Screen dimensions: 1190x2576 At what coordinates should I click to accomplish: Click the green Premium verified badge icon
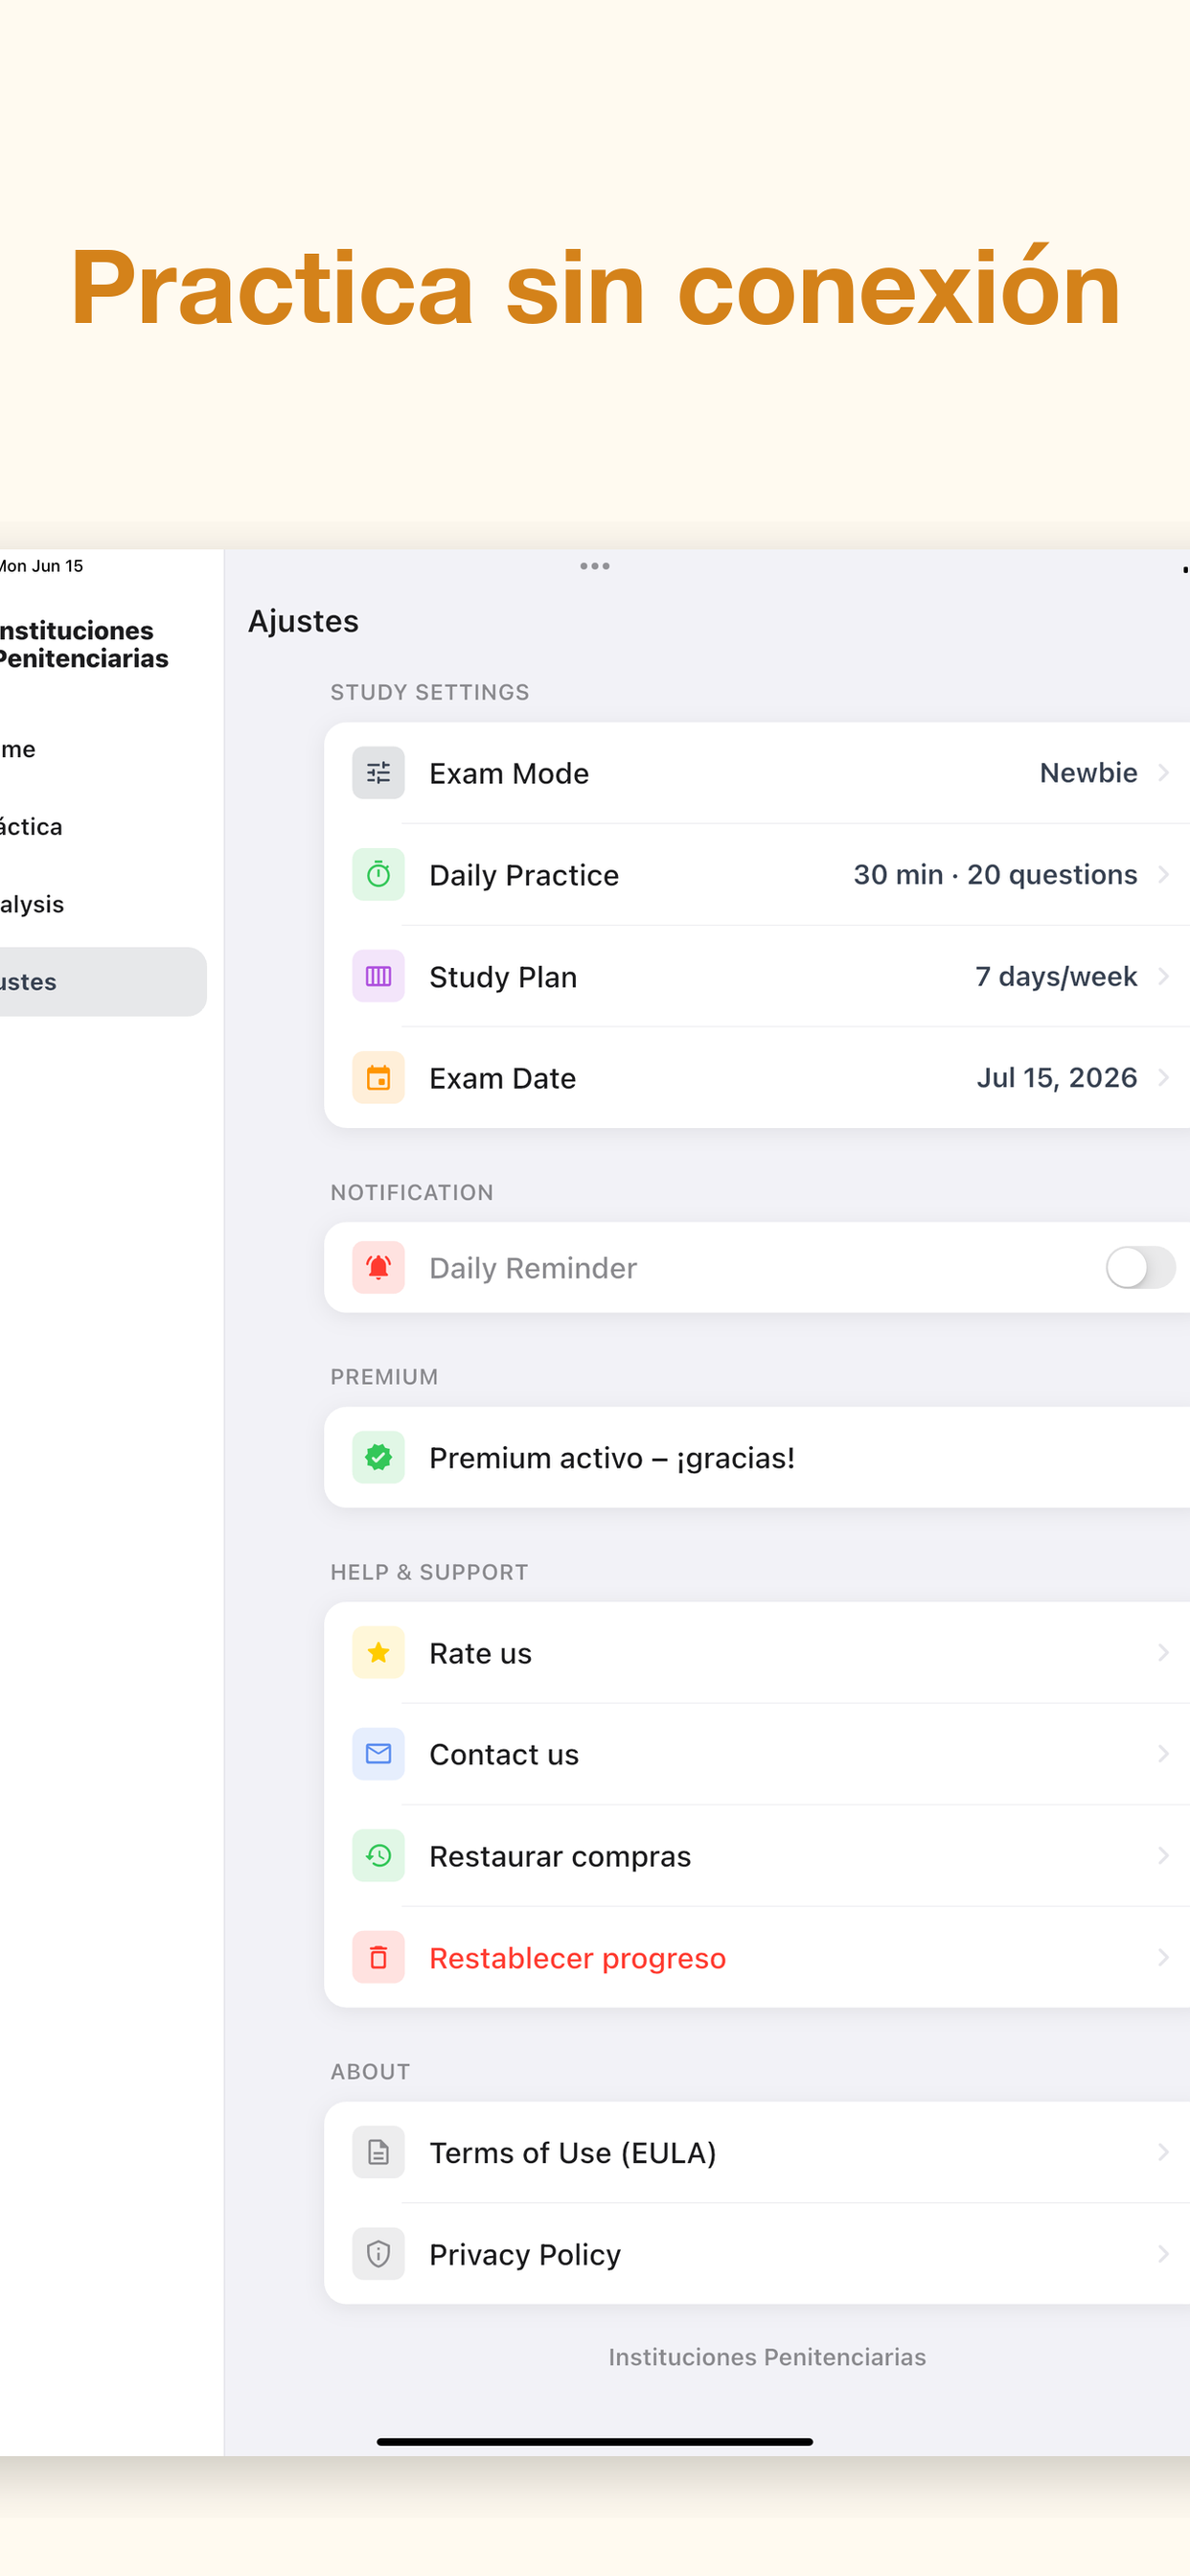click(x=378, y=1458)
